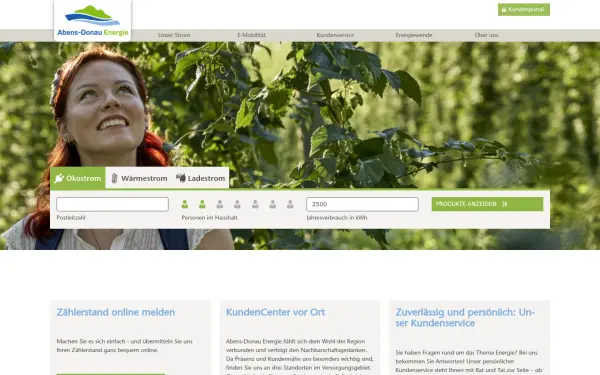
Task: Open the Über uns menu
Action: tap(486, 35)
